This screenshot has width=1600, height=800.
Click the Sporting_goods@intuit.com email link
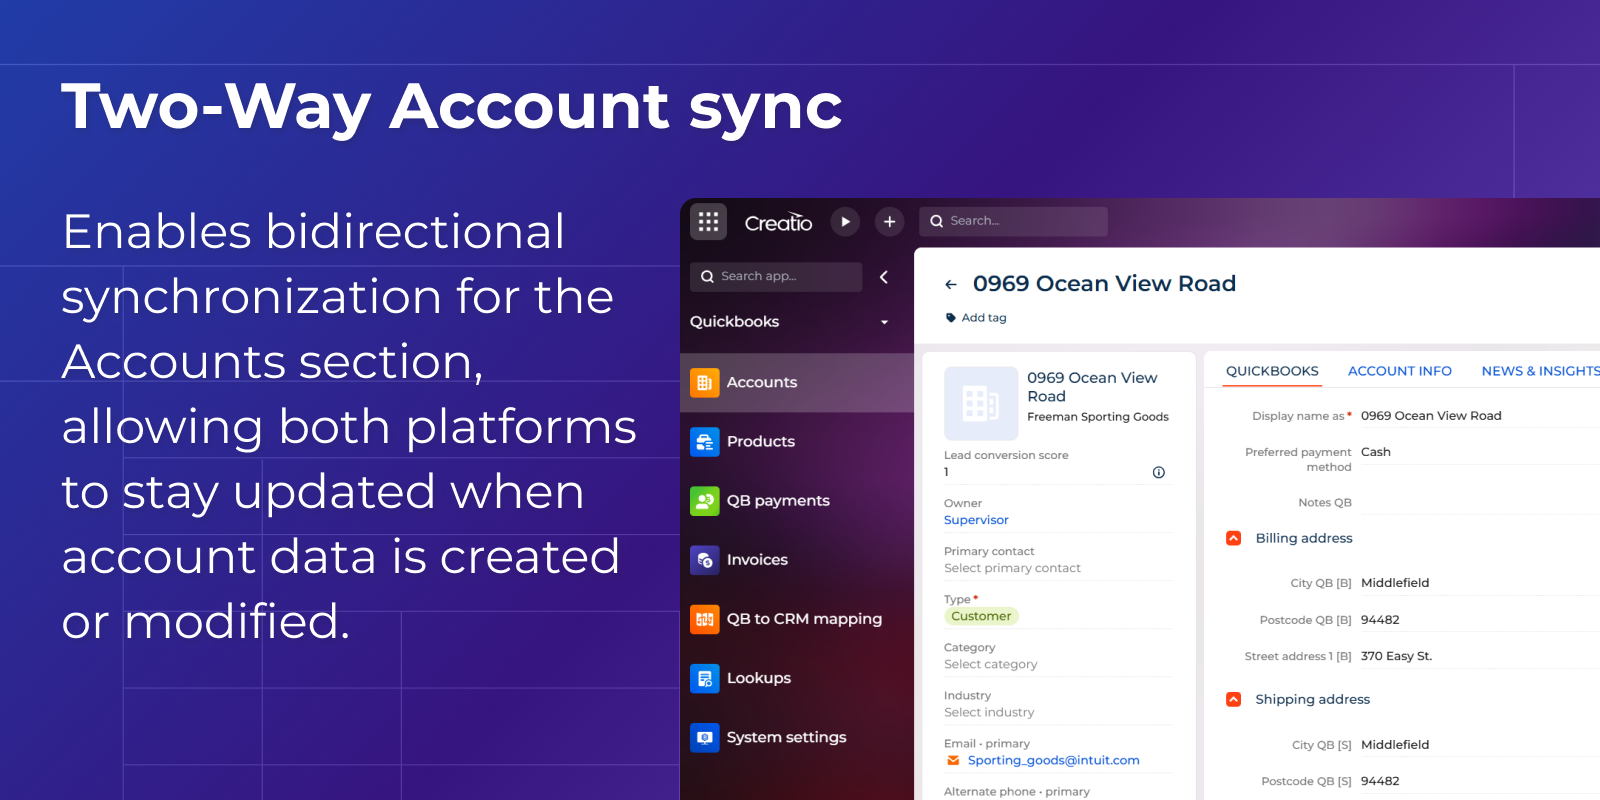(x=1053, y=760)
